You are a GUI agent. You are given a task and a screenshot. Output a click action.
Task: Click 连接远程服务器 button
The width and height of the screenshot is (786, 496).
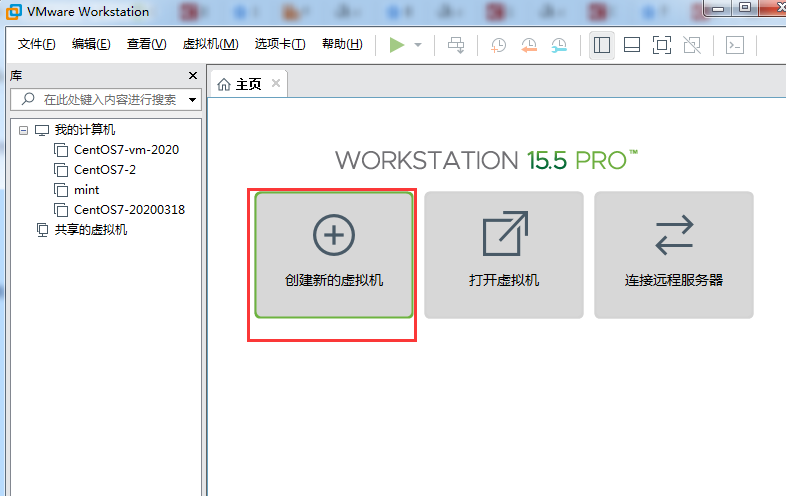pyautogui.click(x=674, y=255)
